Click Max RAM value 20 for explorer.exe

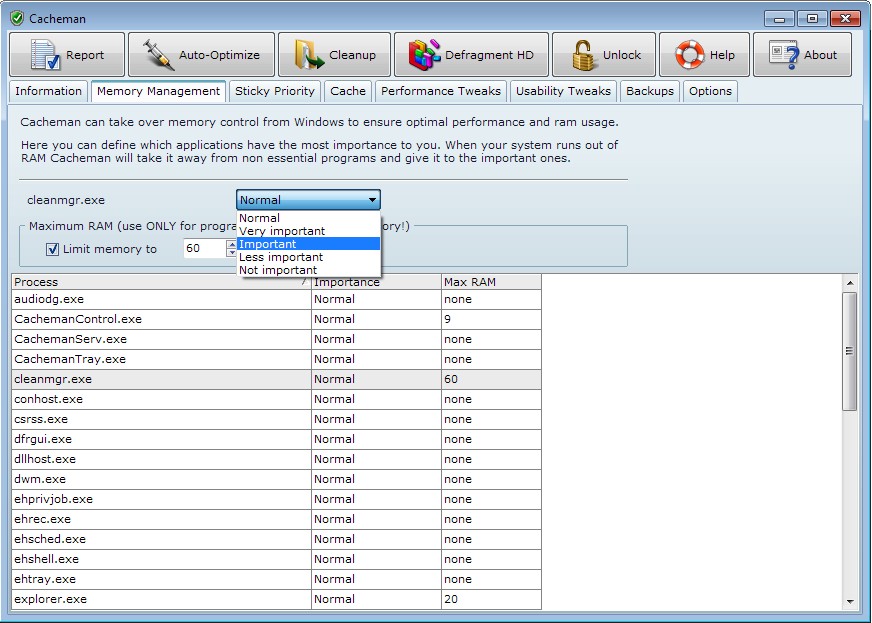pyautogui.click(x=491, y=600)
